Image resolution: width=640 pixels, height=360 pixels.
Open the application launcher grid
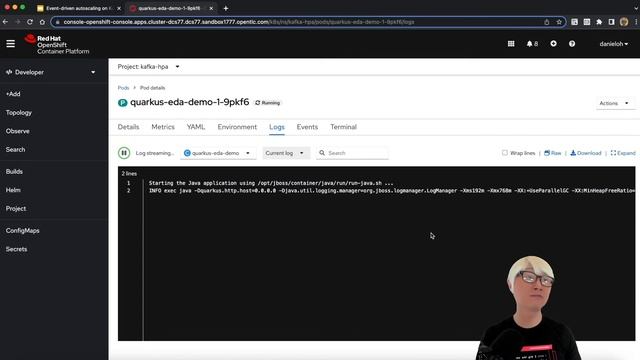pyautogui.click(x=511, y=44)
